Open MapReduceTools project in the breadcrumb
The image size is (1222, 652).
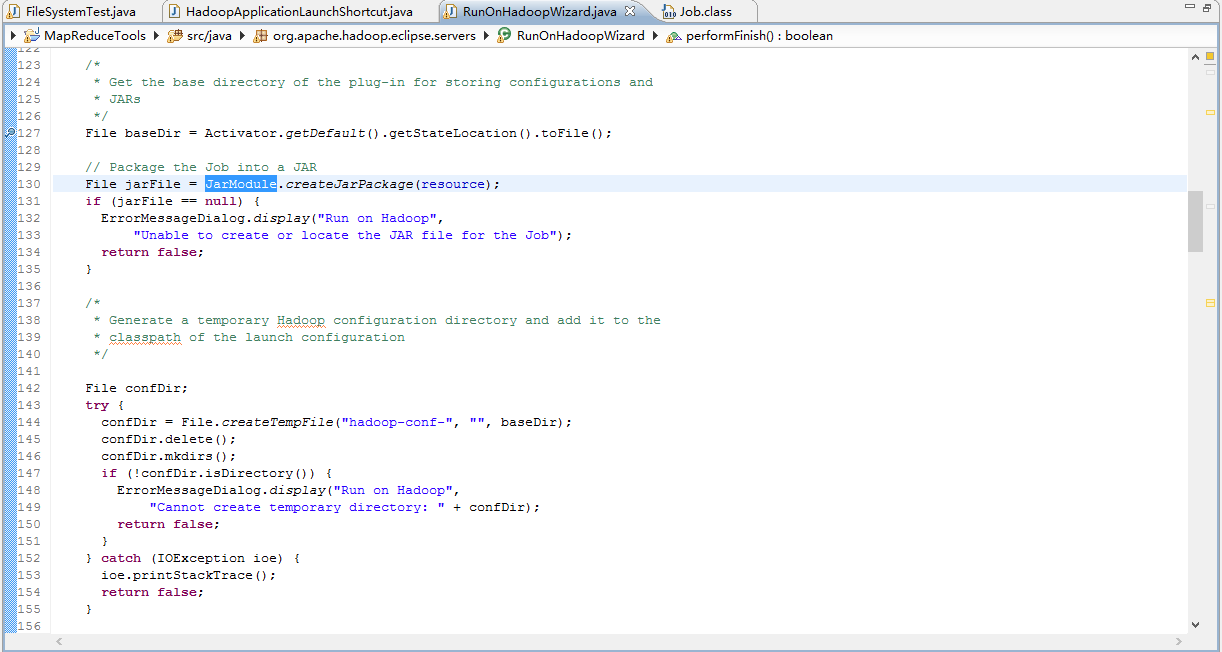click(x=85, y=36)
